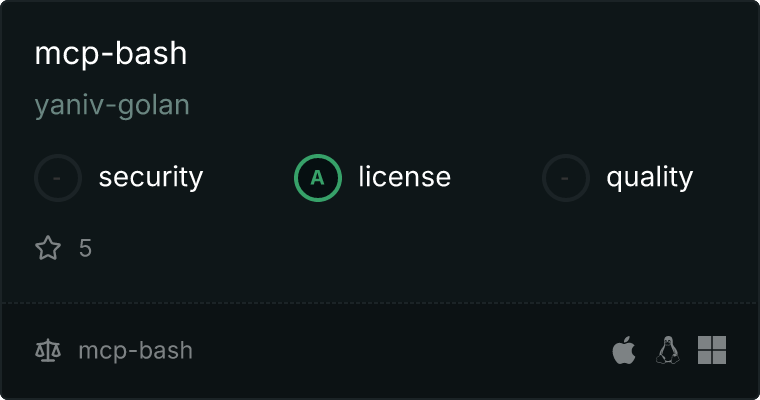Screen dimensions: 760x400
Task: Click the license label text
Action: pos(405,176)
